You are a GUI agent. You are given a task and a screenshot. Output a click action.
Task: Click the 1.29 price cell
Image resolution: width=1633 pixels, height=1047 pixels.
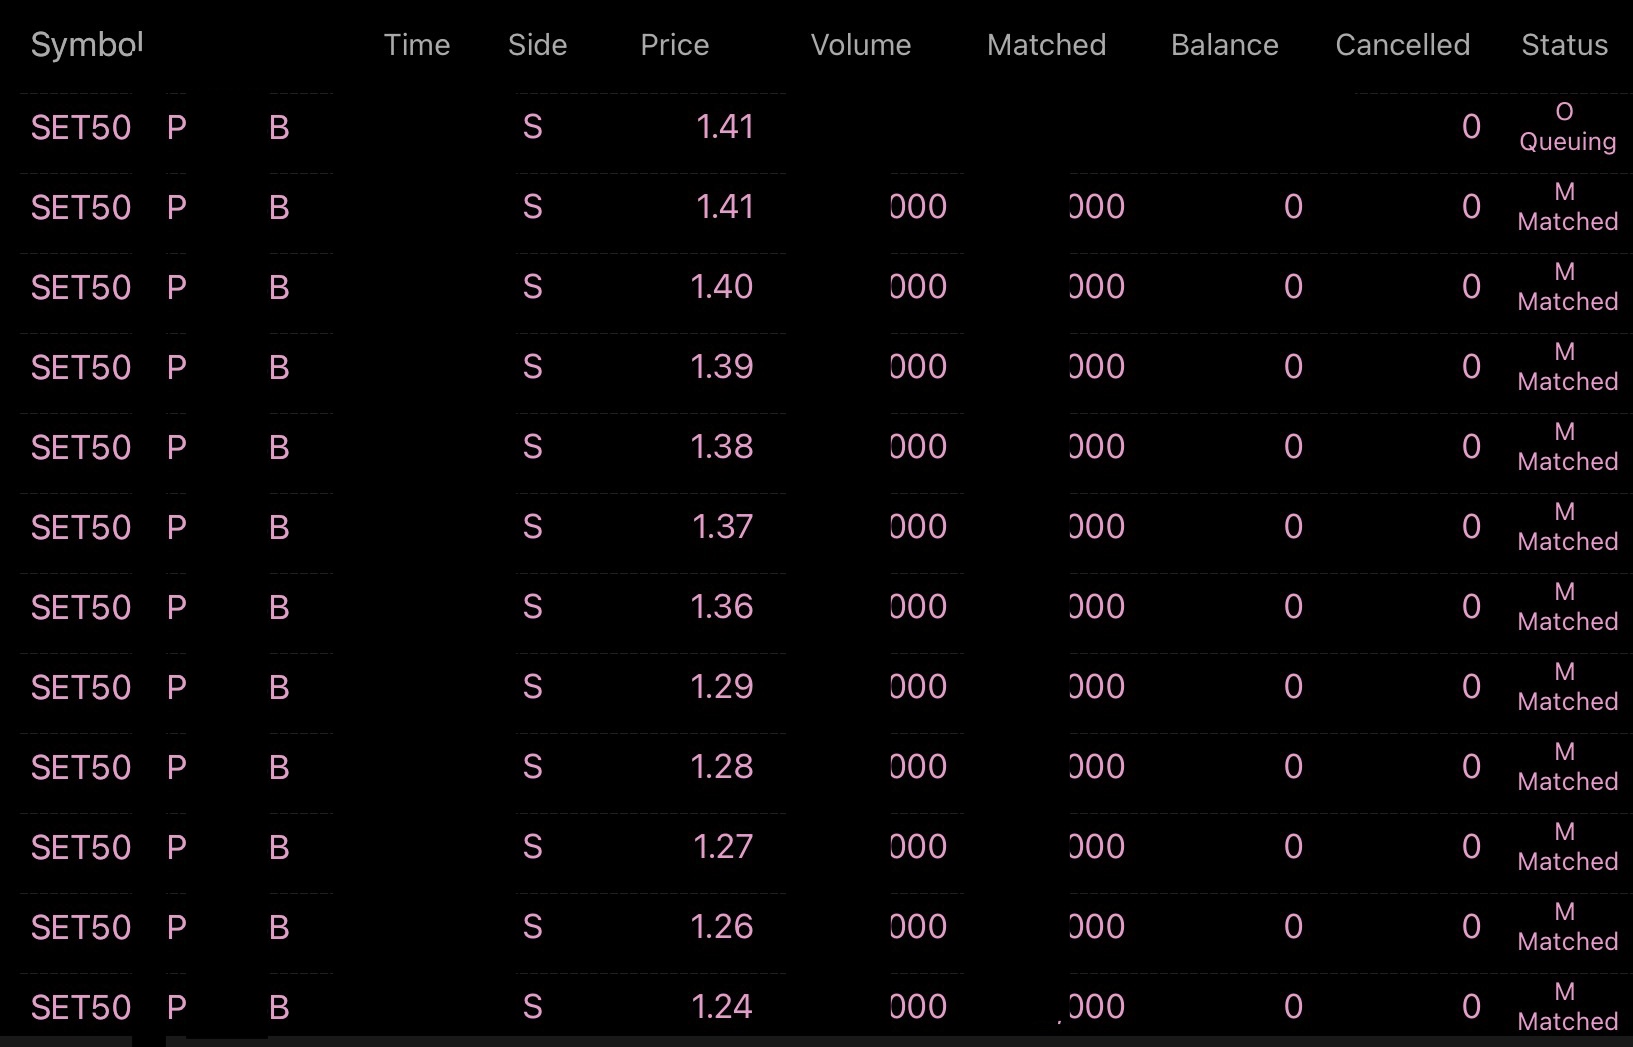click(x=721, y=688)
